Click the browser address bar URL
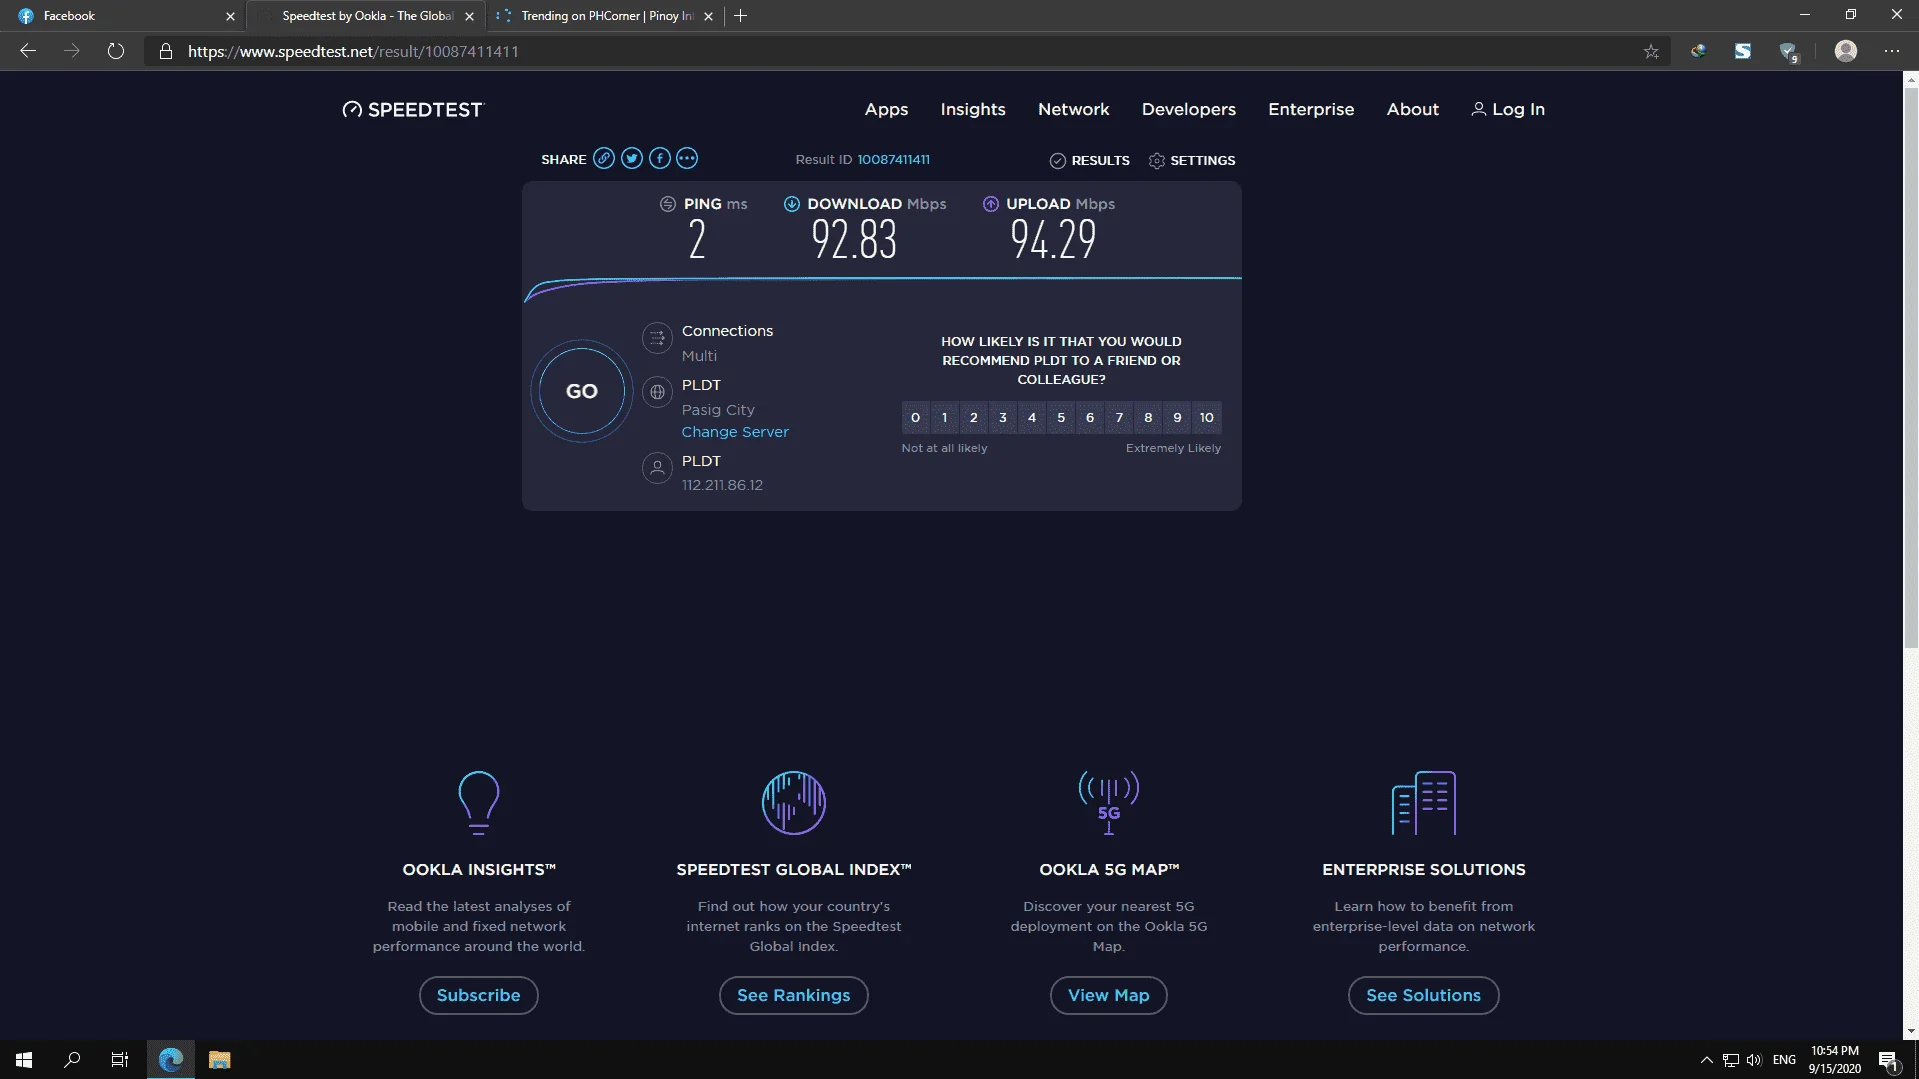 click(353, 52)
